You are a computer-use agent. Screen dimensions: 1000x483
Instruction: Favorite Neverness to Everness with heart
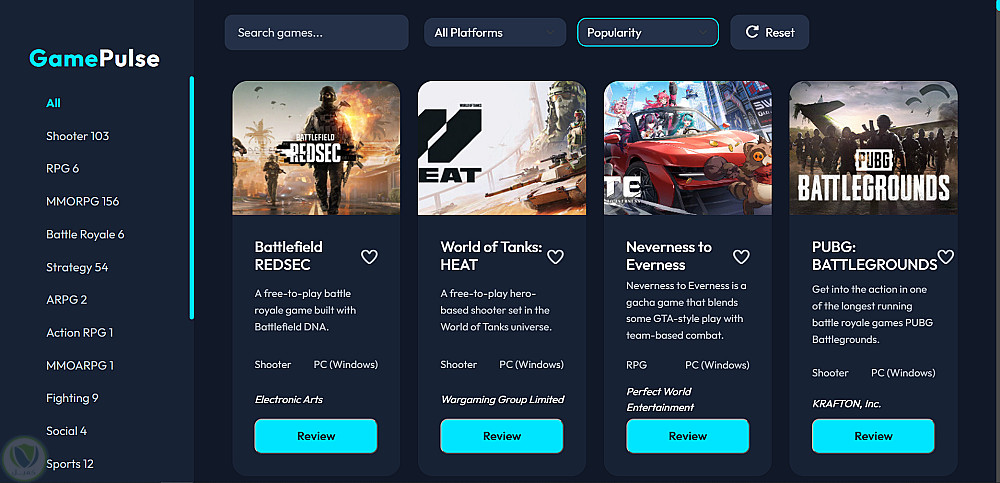point(741,256)
